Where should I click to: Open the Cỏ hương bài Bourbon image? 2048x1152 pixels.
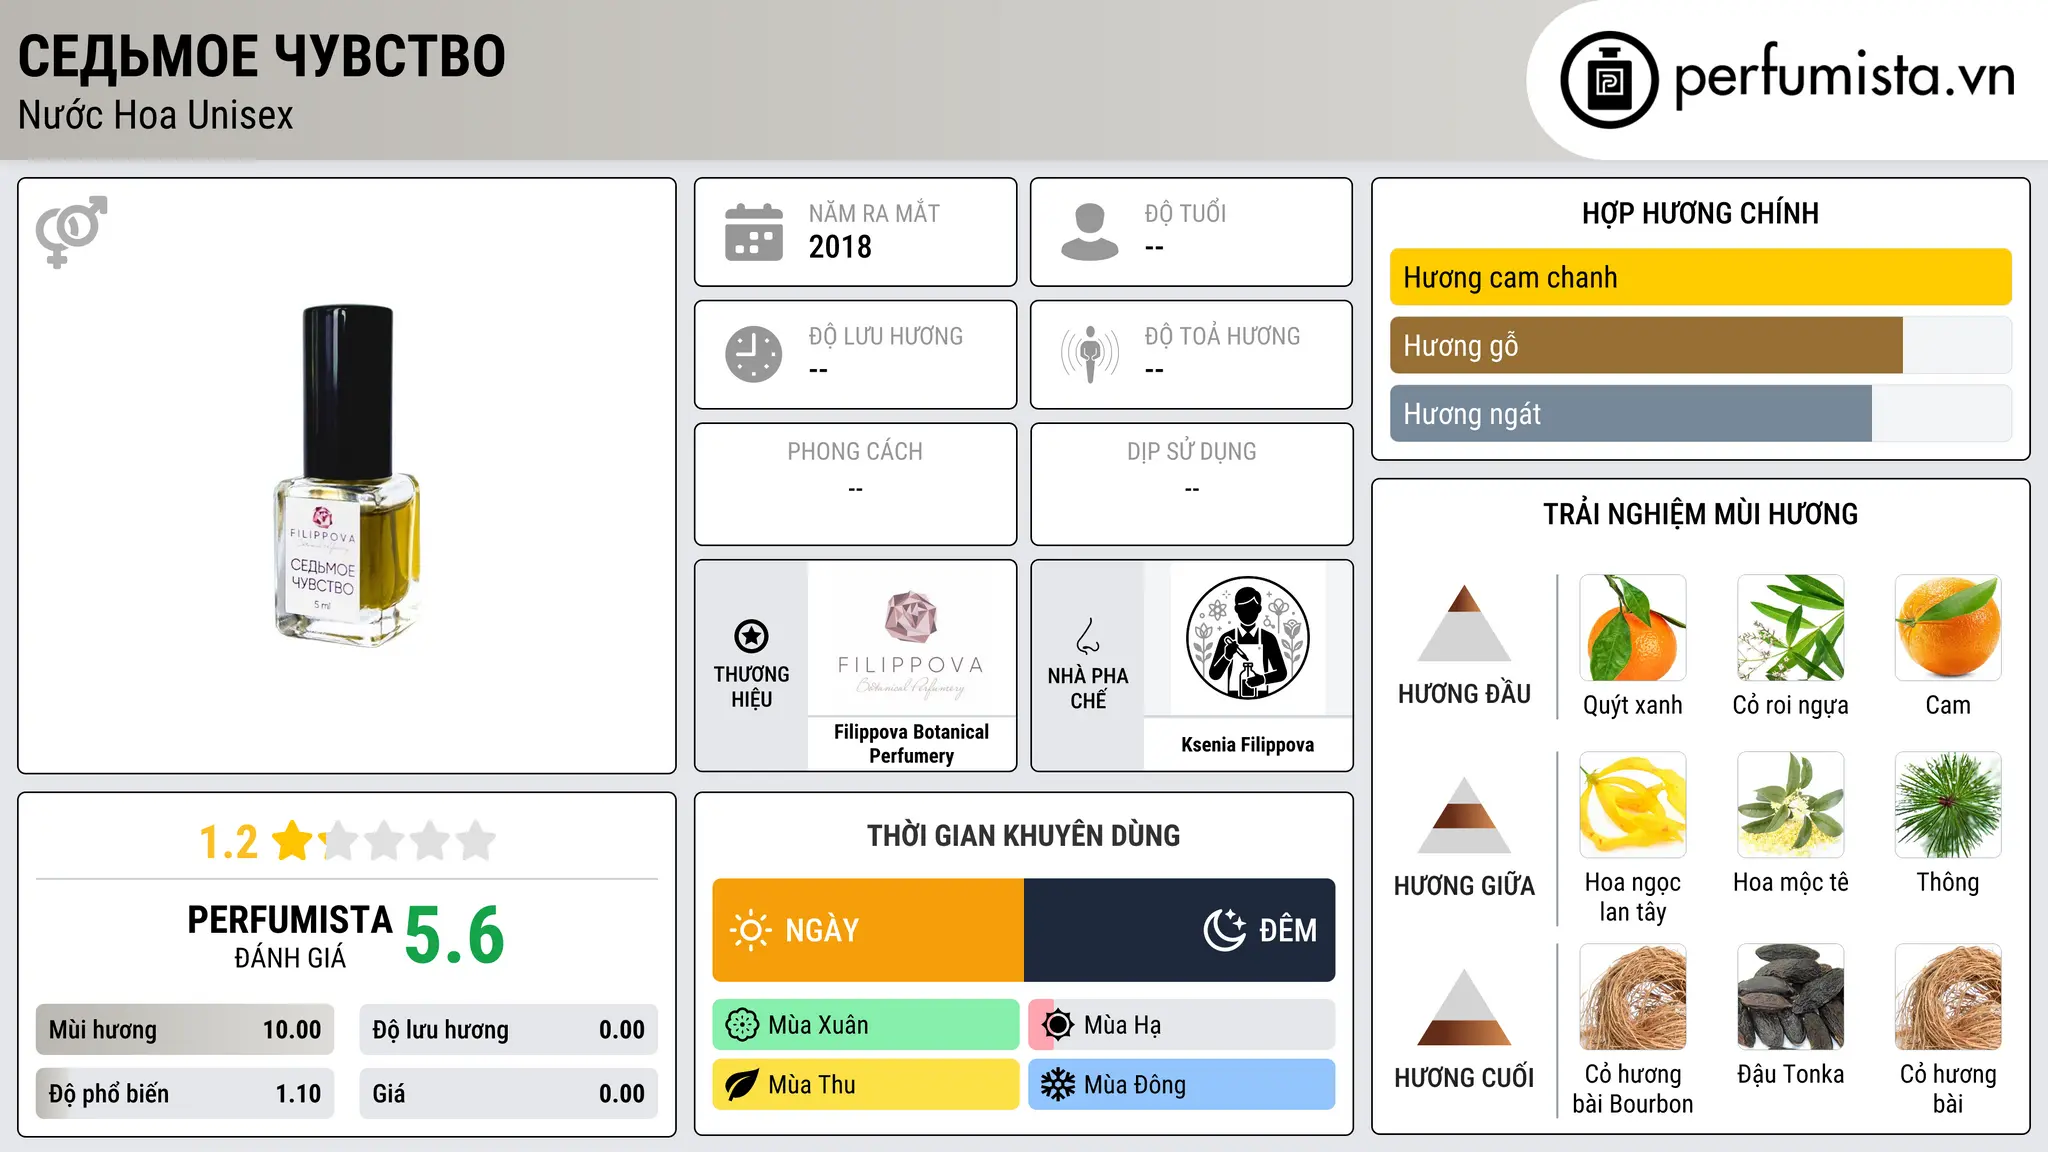tap(1633, 997)
